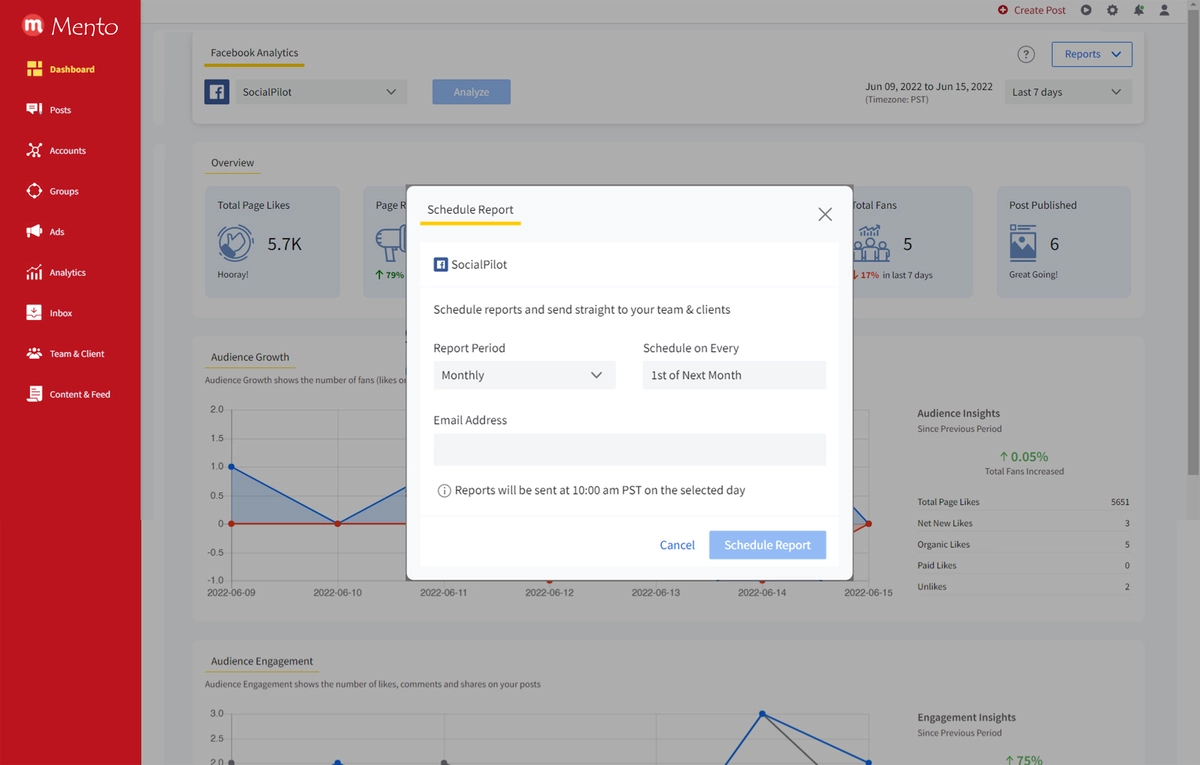
Task: Click the blue Schedule Report button
Action: pyautogui.click(x=768, y=545)
